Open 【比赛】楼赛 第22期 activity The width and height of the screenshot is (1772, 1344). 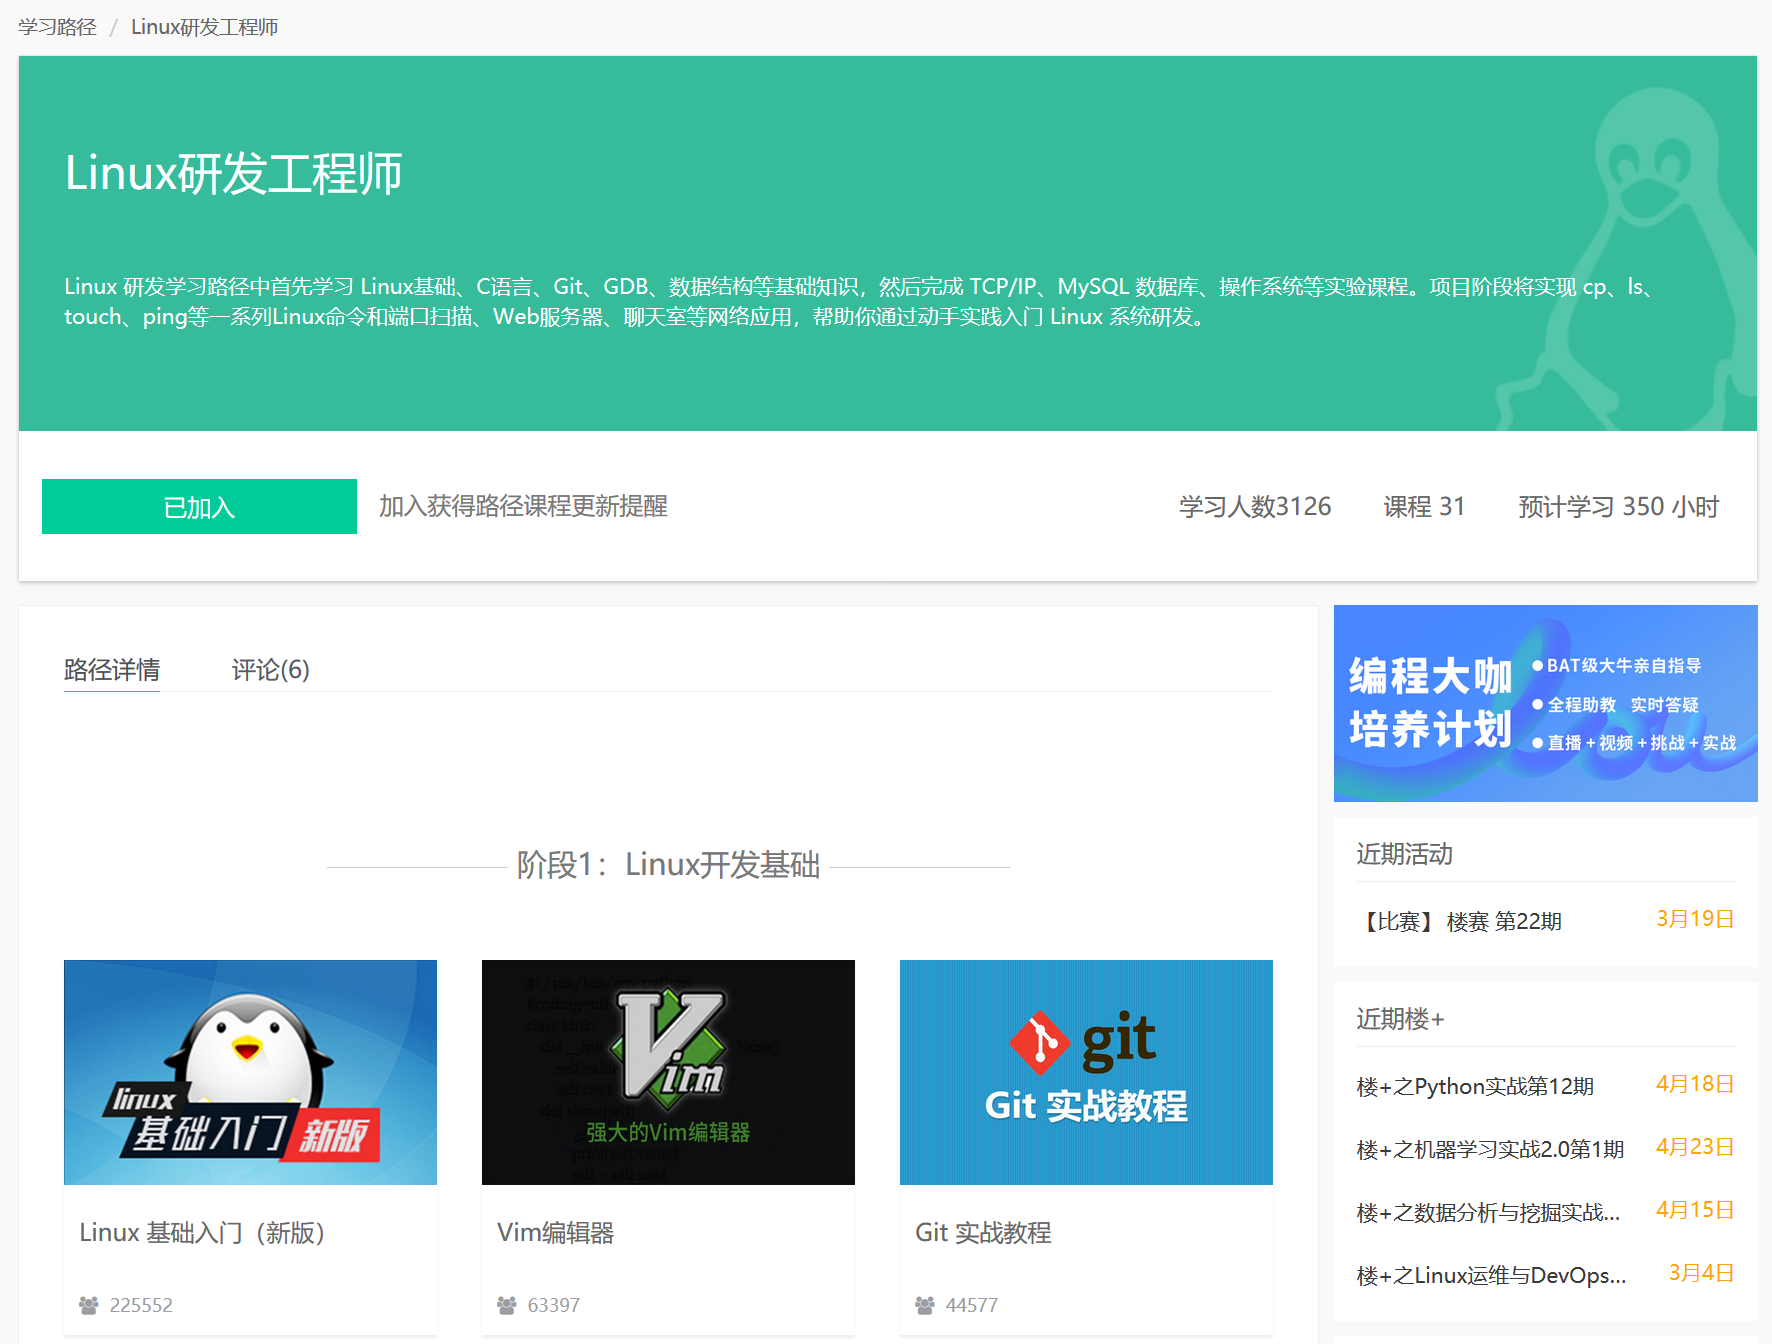[x=1459, y=921]
